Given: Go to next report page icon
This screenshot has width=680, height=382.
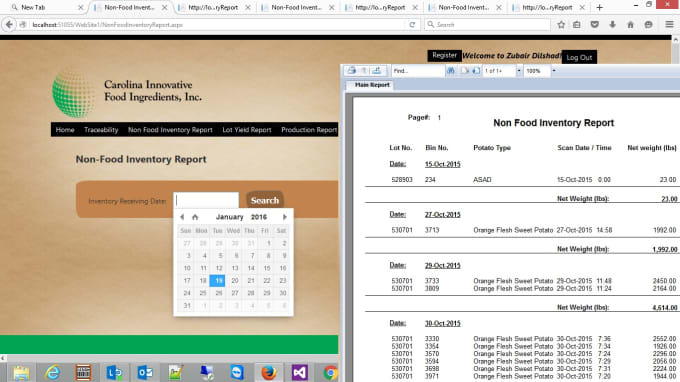Looking at the screenshot, I should coord(476,71).
